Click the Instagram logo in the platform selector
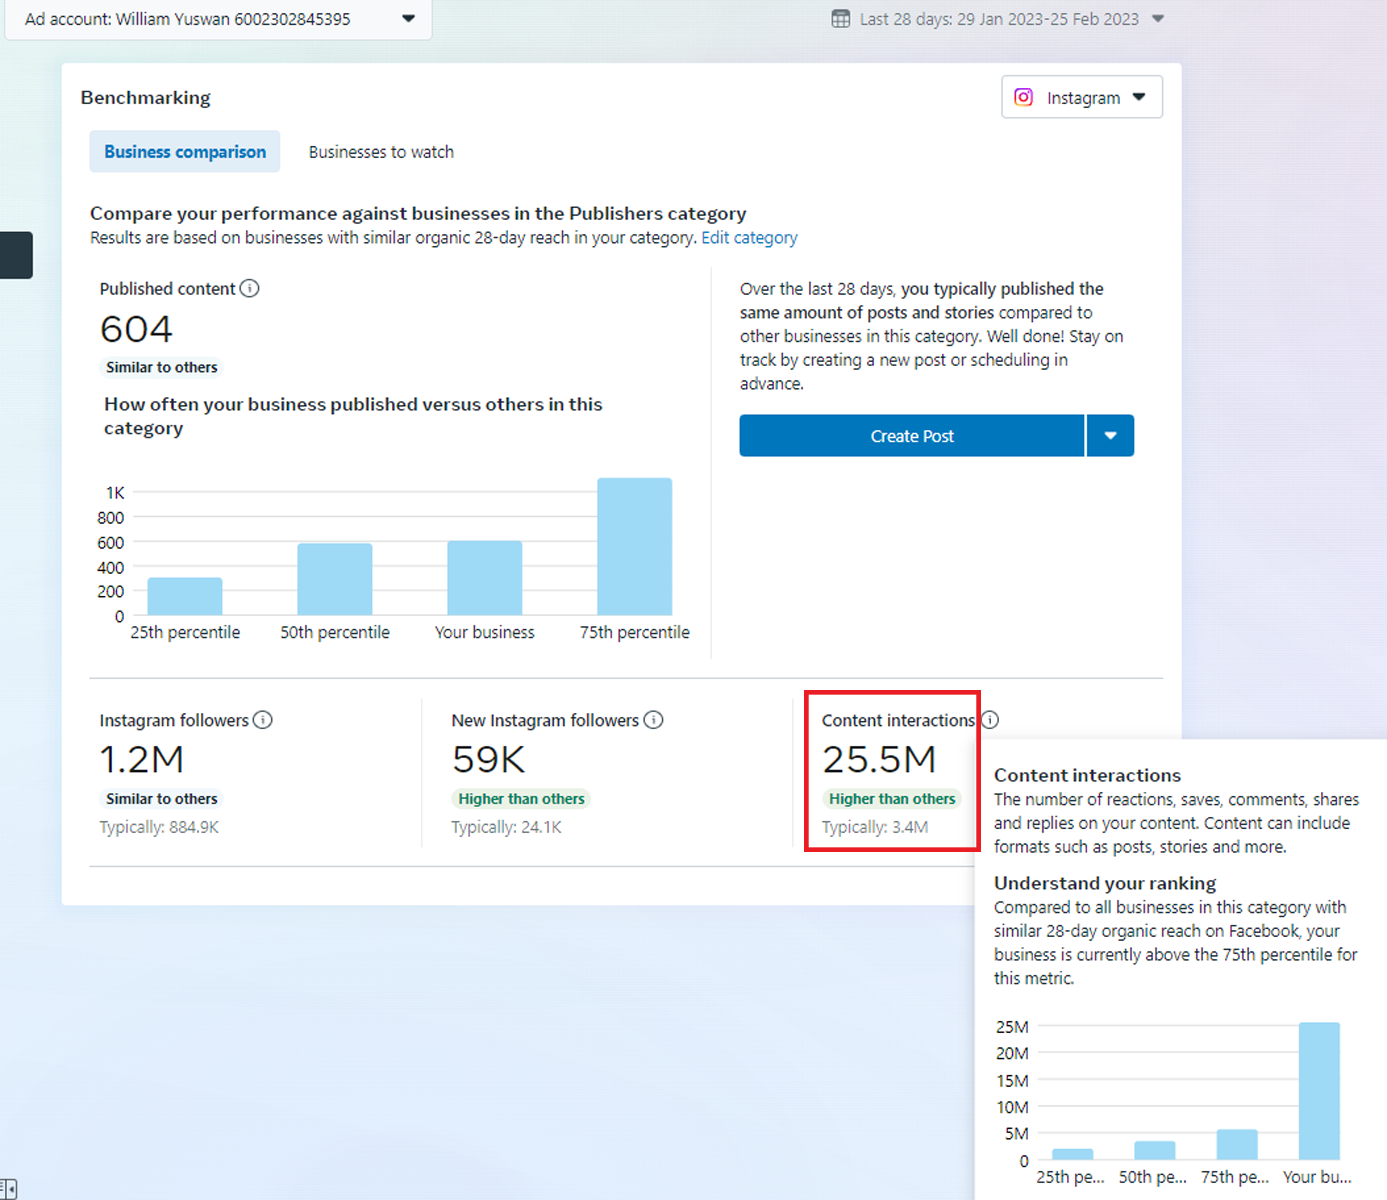 [1023, 97]
